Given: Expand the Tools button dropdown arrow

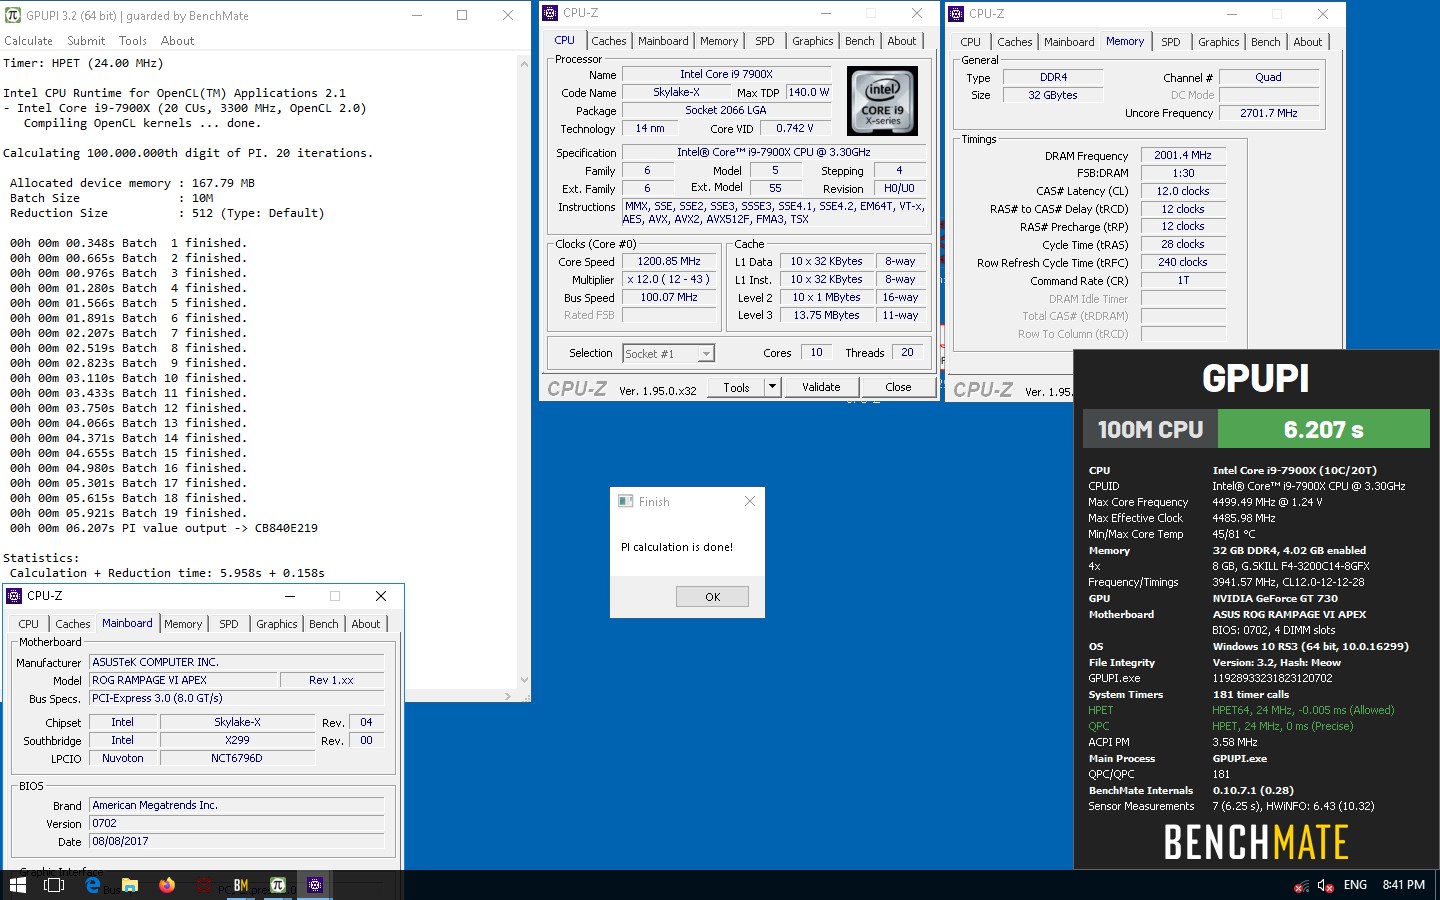Looking at the screenshot, I should click(772, 387).
